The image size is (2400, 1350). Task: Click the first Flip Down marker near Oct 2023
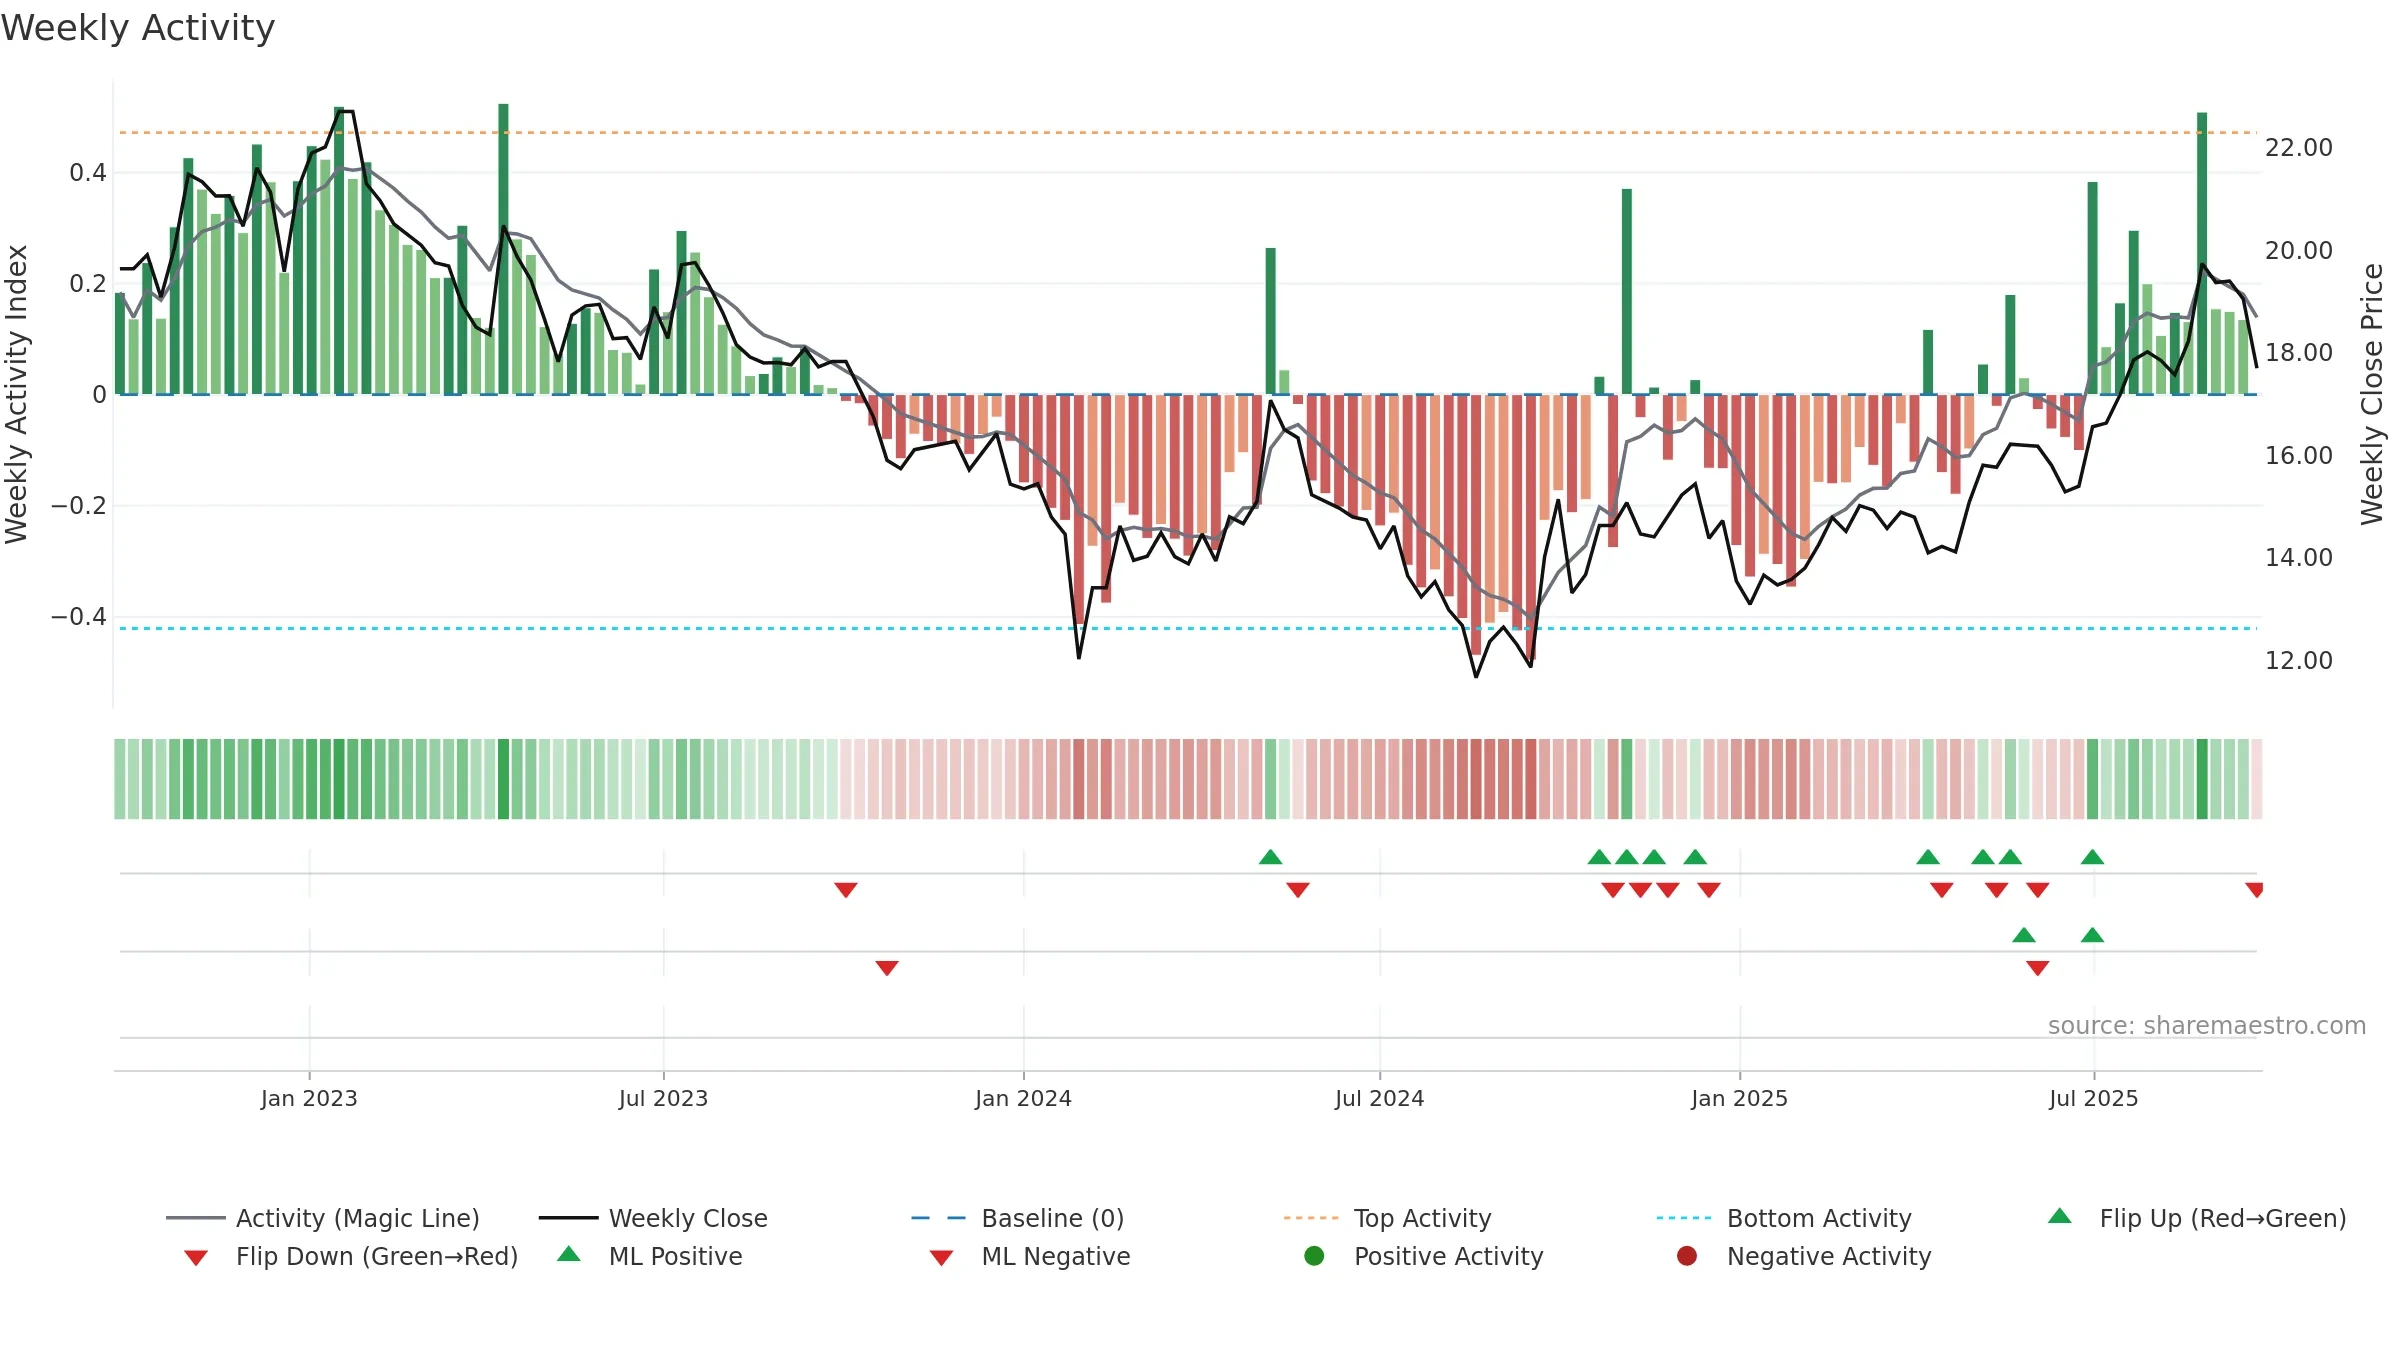pos(846,890)
